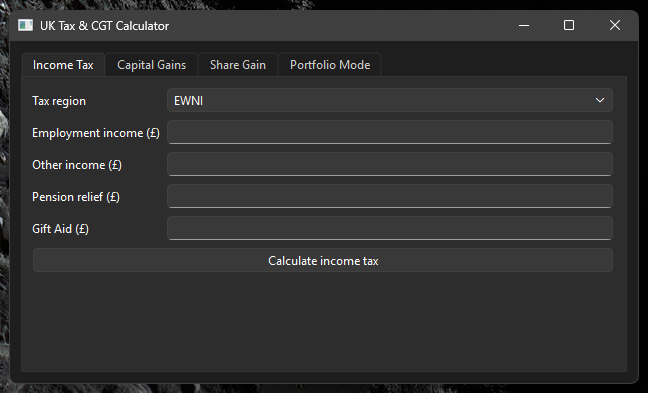Click the Tax region label
This screenshot has width=648, height=393.
(59, 101)
